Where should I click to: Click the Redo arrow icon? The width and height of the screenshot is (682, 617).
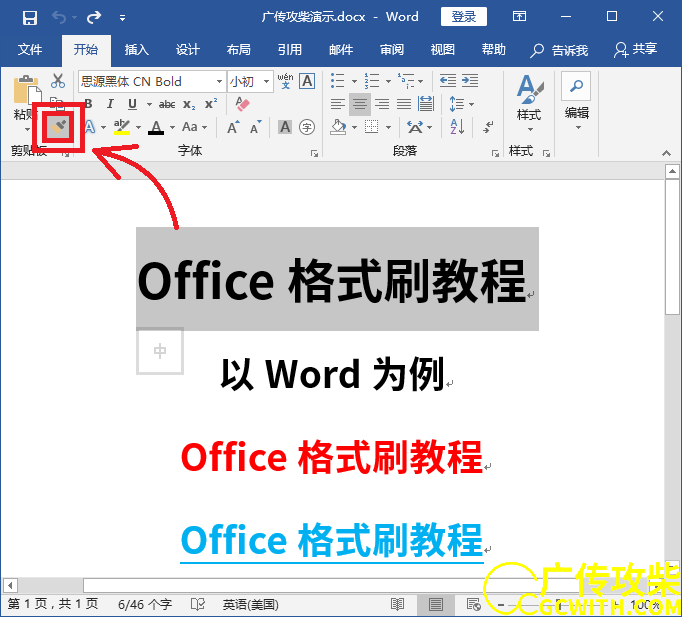click(x=94, y=17)
